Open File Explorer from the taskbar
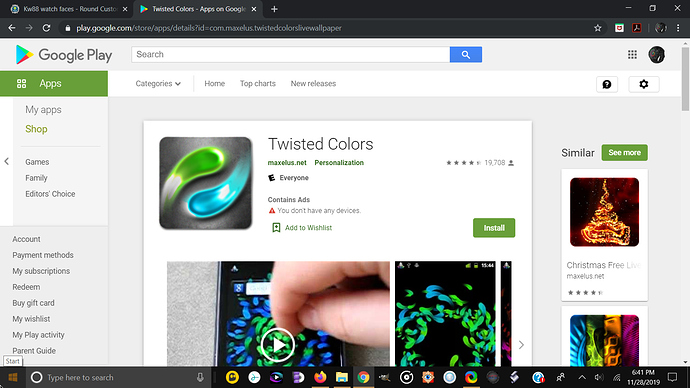This screenshot has width=690, height=388. point(341,377)
